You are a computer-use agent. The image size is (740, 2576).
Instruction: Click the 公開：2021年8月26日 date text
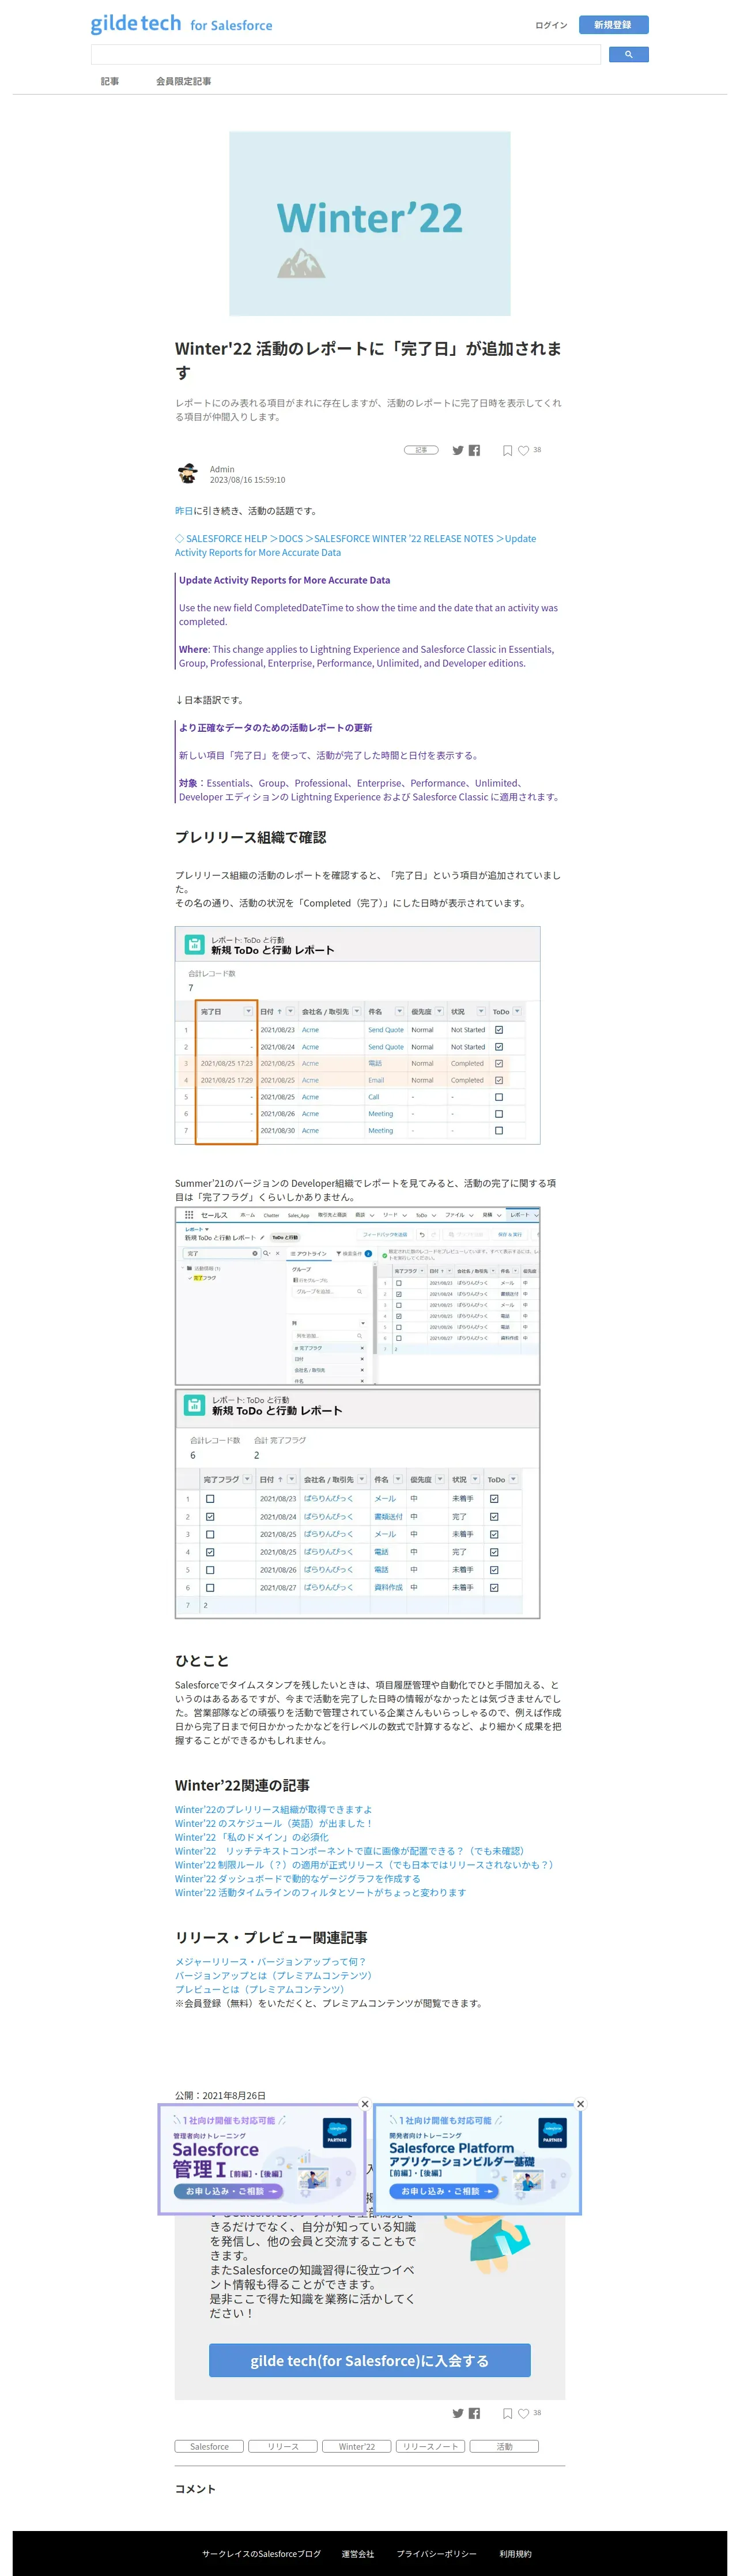pos(220,2095)
